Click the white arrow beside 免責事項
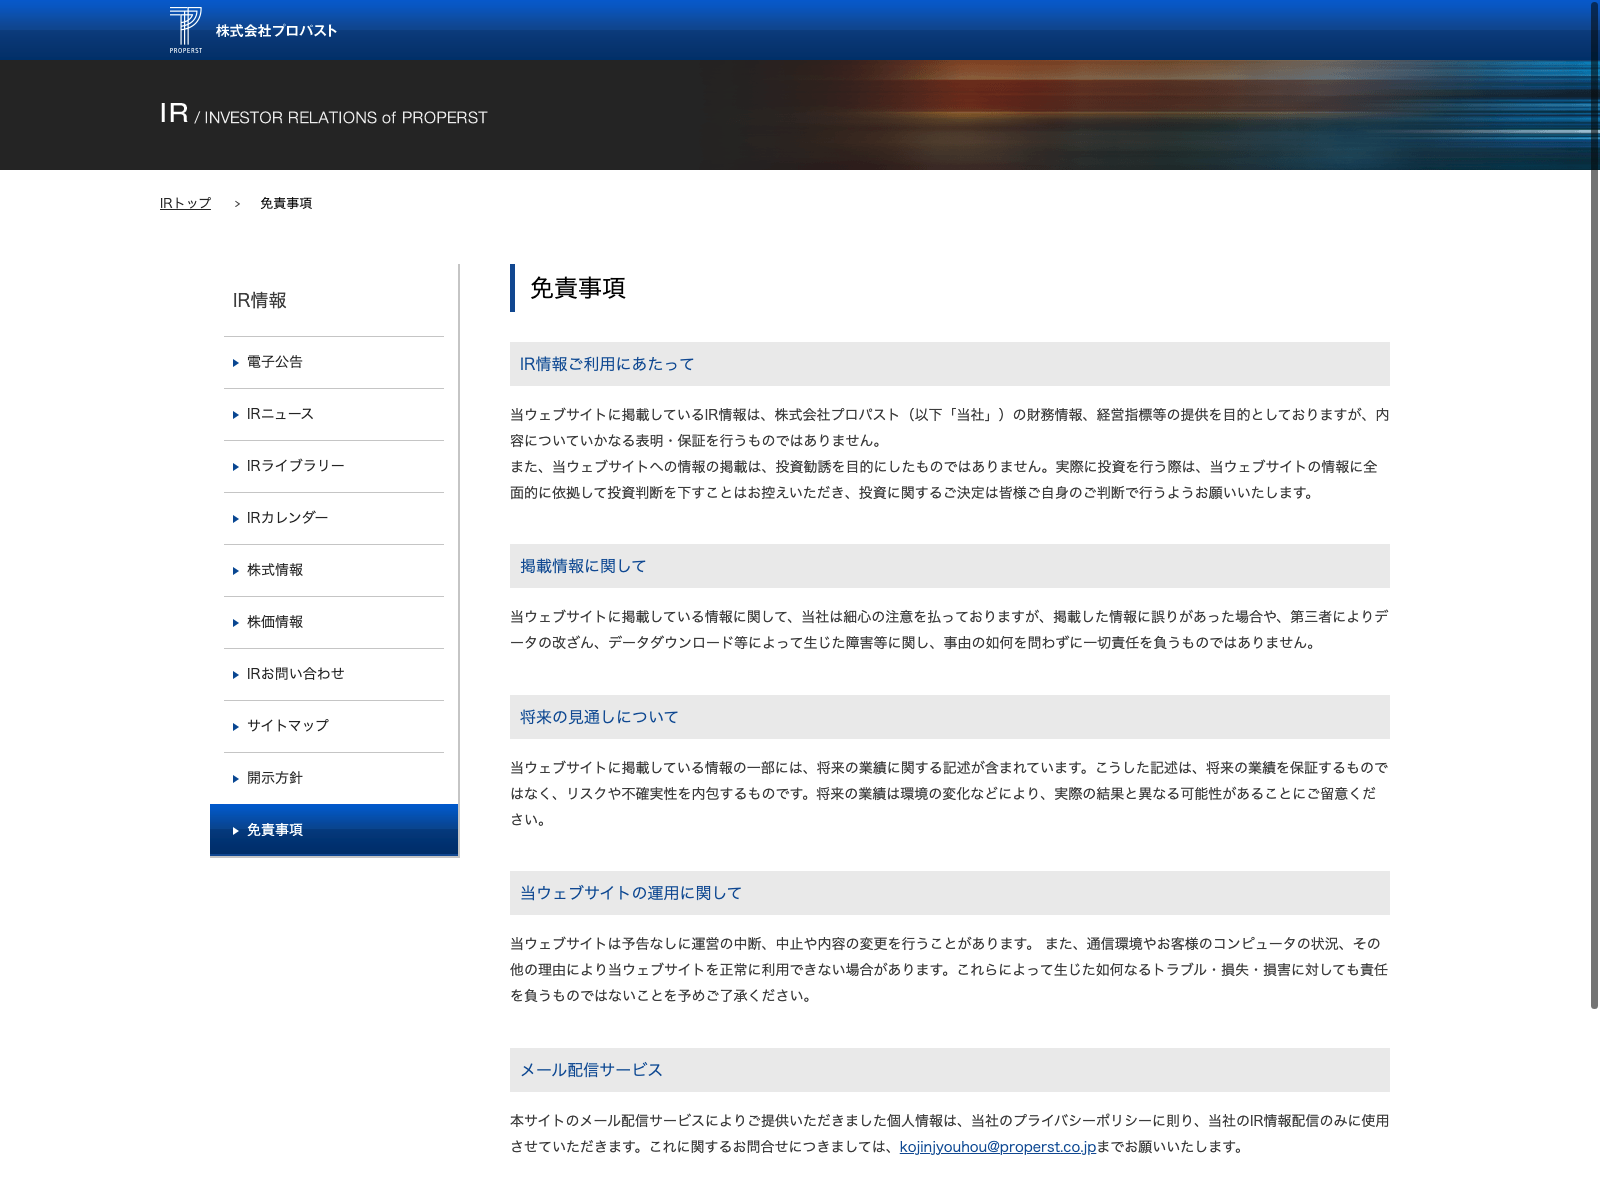 (236, 831)
